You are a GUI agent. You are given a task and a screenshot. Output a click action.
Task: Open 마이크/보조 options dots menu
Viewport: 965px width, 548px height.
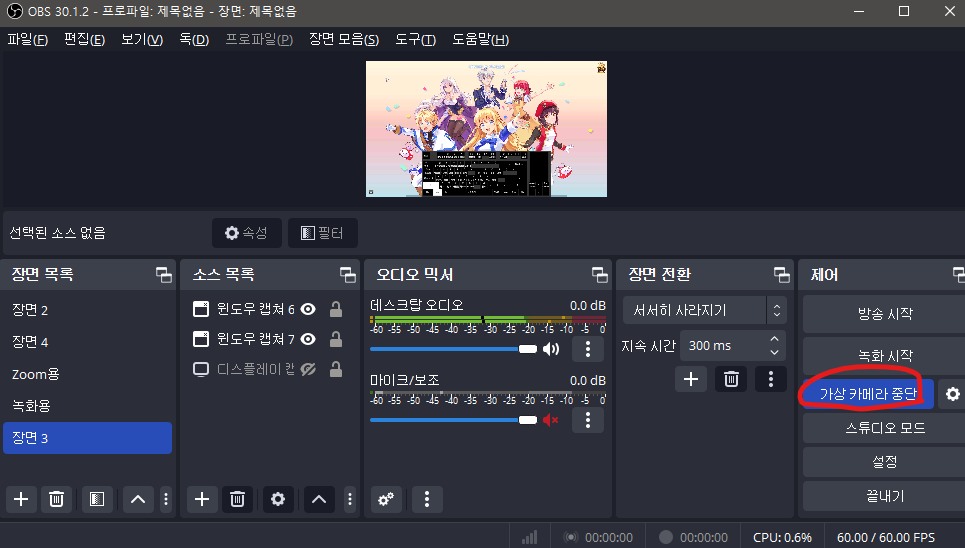tap(588, 420)
